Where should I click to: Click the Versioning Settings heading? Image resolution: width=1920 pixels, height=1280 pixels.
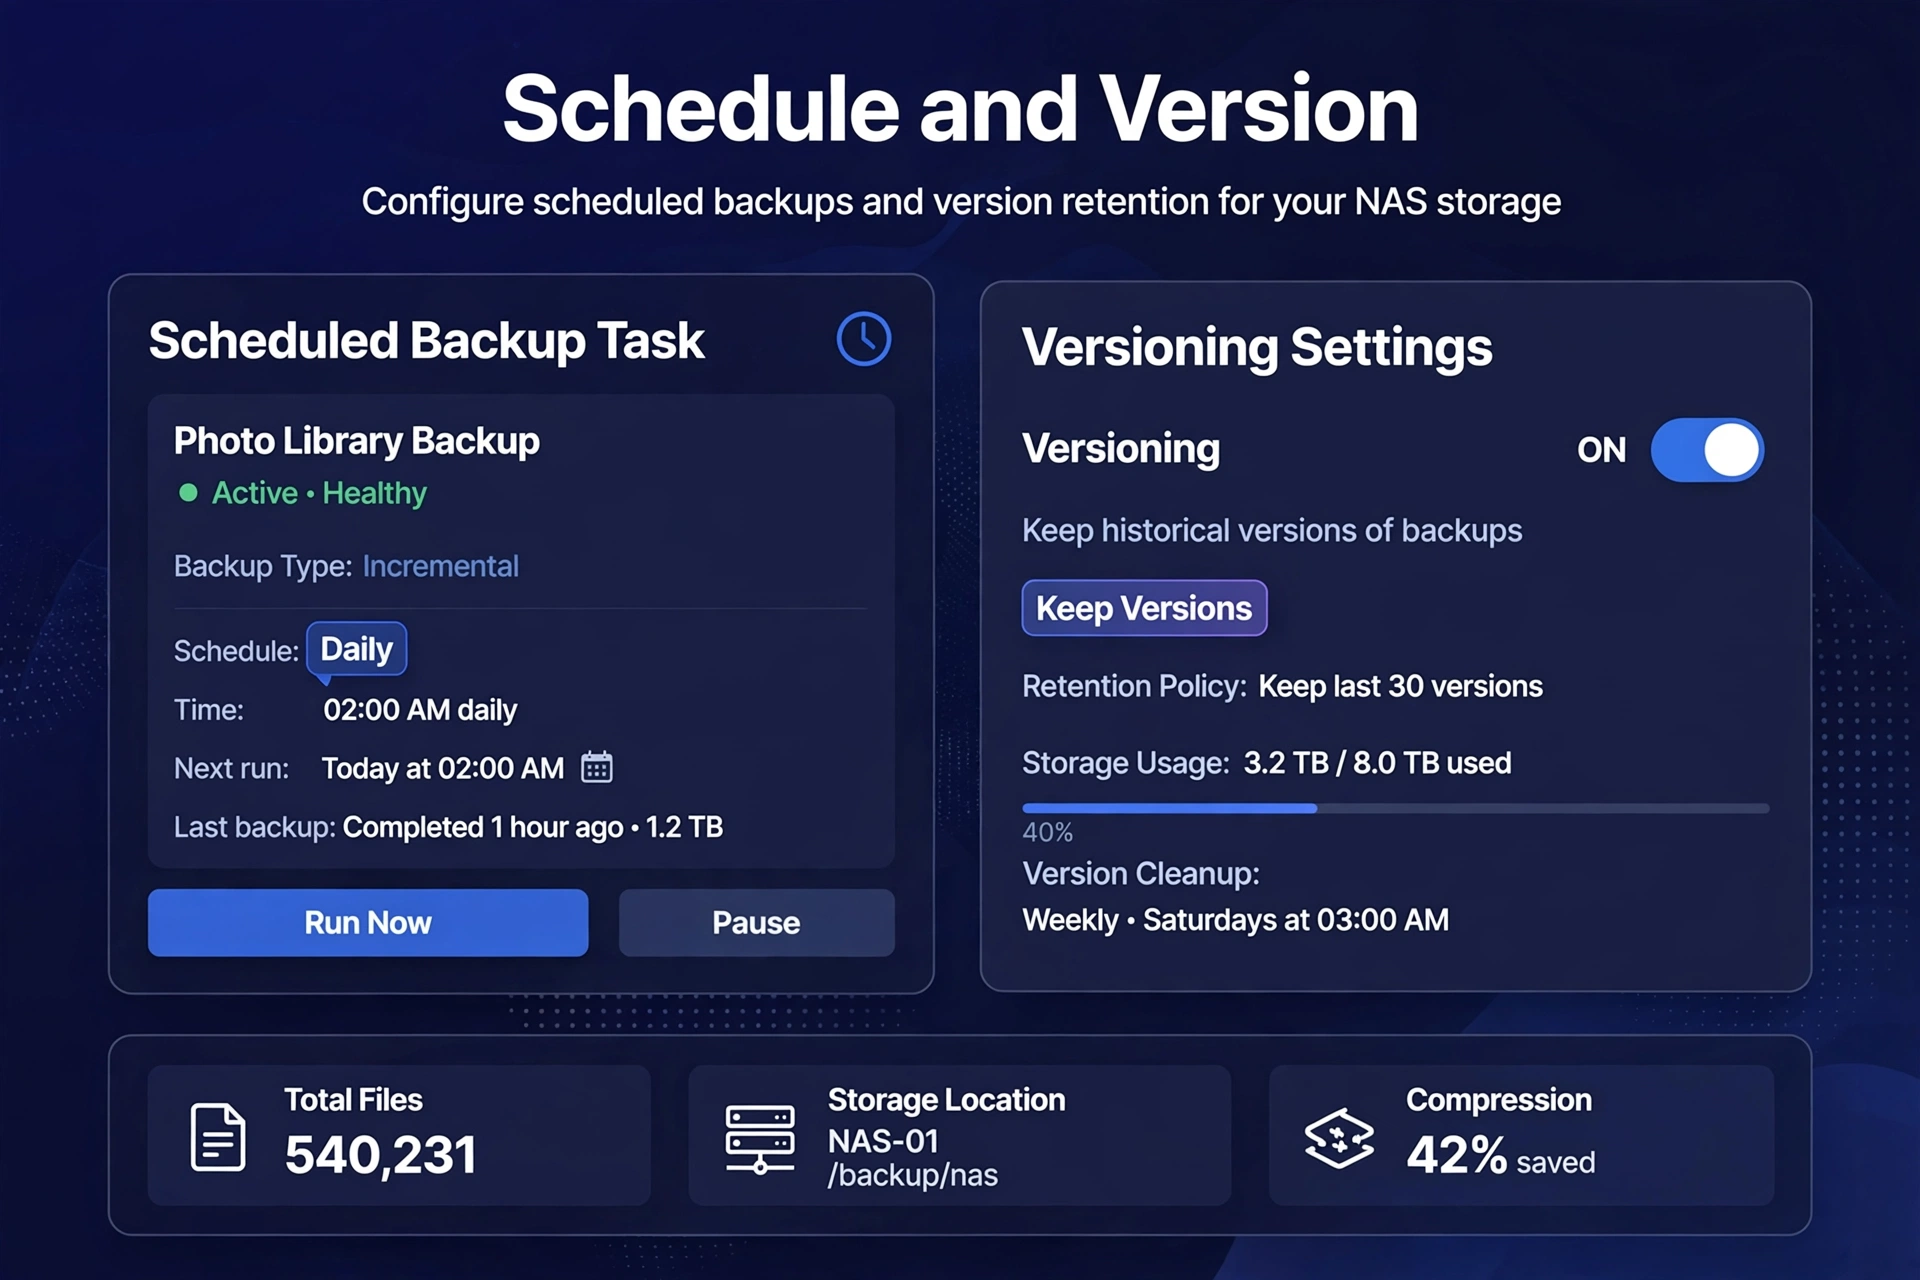click(1257, 347)
